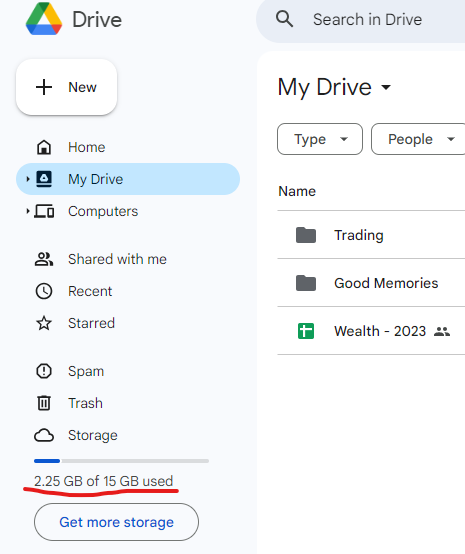Open Computers in the sidebar
Viewport: 465px width, 554px height.
128,211
